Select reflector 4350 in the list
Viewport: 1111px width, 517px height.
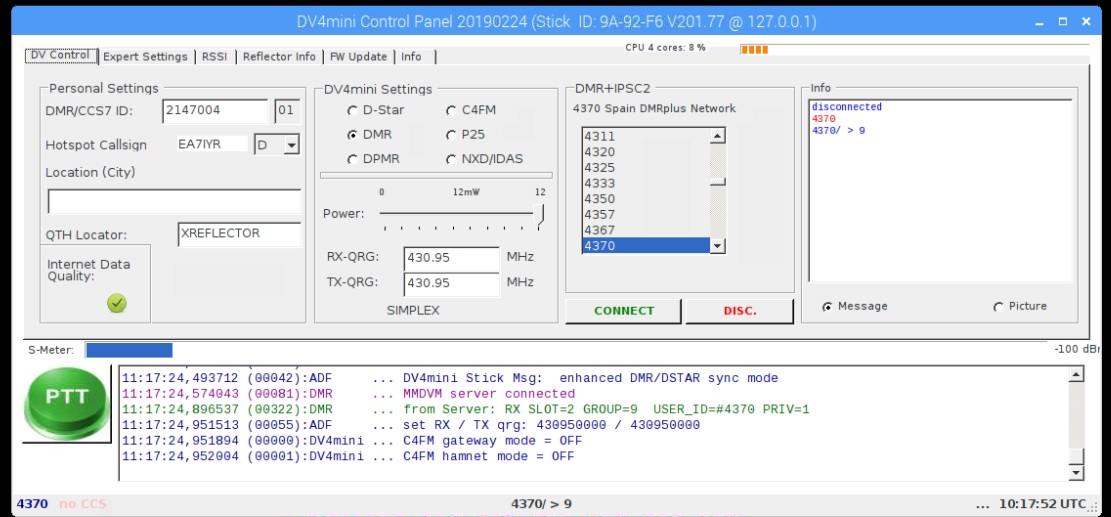[645, 199]
